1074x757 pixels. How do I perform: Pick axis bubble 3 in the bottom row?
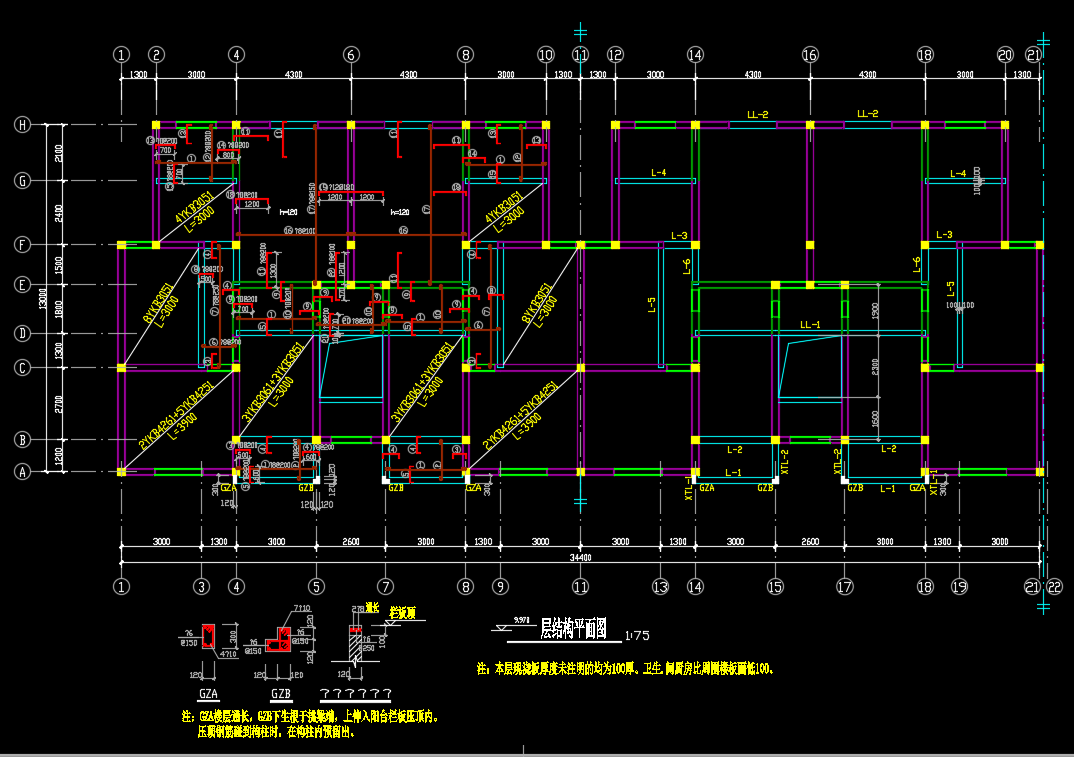pos(201,587)
